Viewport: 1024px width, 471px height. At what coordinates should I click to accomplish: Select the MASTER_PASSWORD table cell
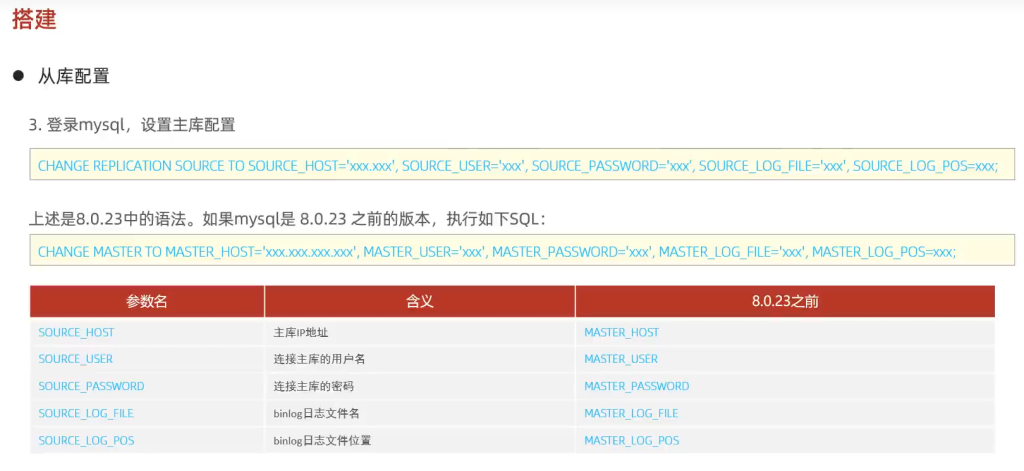(x=636, y=386)
